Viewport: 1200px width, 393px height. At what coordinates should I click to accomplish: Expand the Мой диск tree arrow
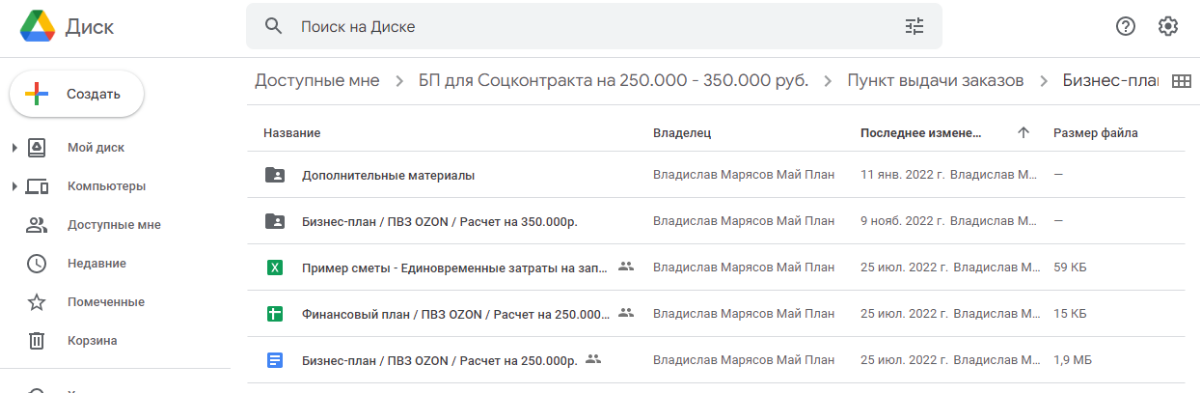(x=14, y=148)
